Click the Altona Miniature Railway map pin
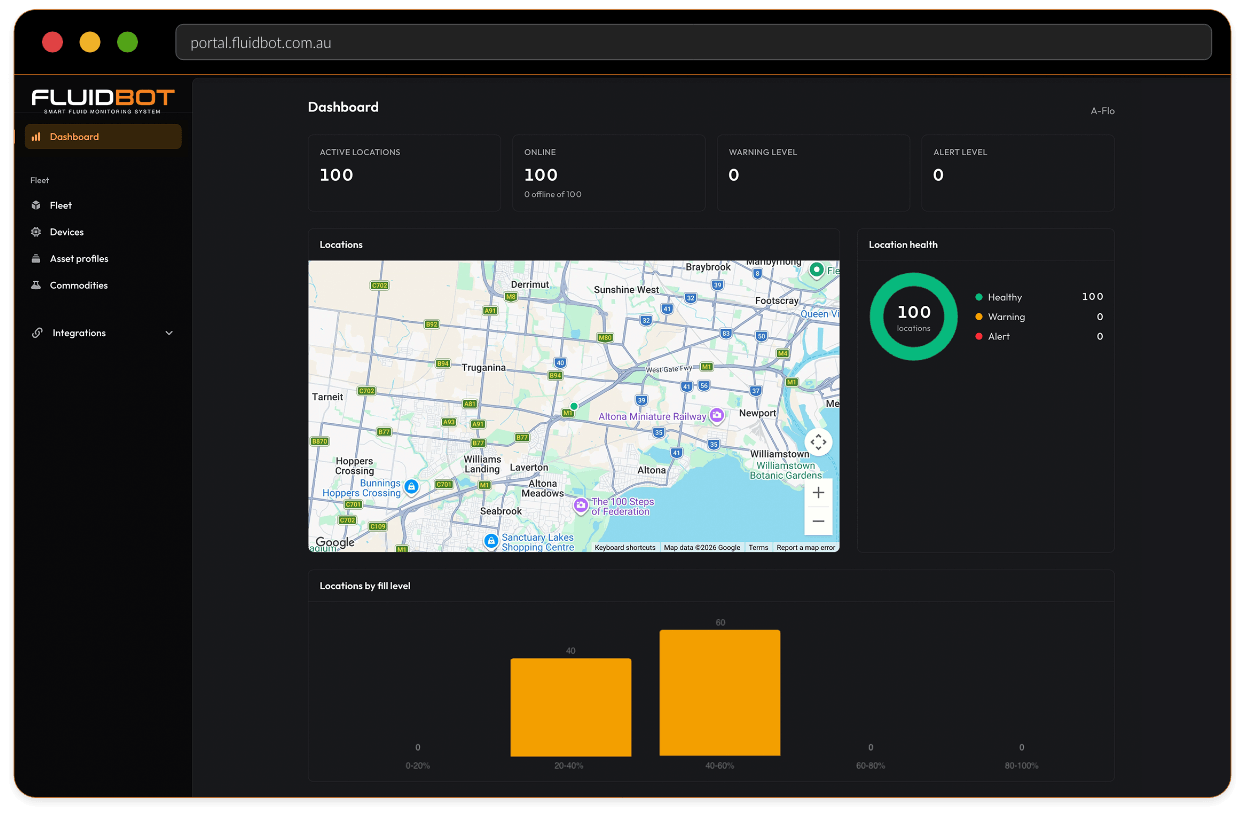The width and height of the screenshot is (1245, 816). click(x=717, y=416)
